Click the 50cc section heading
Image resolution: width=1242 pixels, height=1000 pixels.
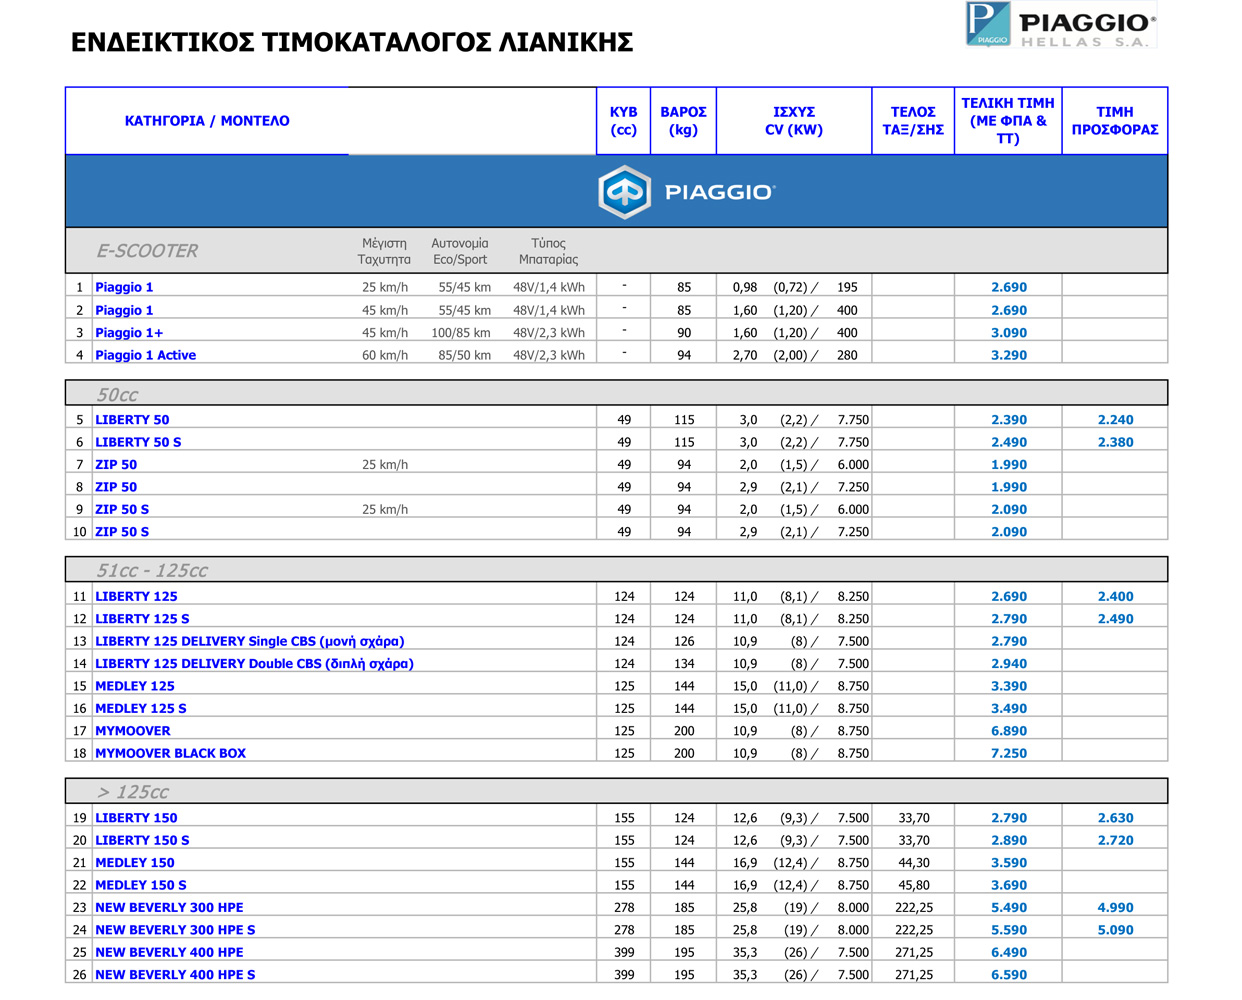(x=117, y=395)
